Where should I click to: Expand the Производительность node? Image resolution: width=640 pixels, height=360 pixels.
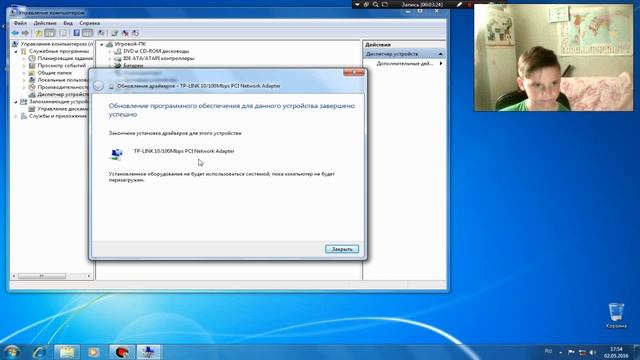[x=24, y=87]
